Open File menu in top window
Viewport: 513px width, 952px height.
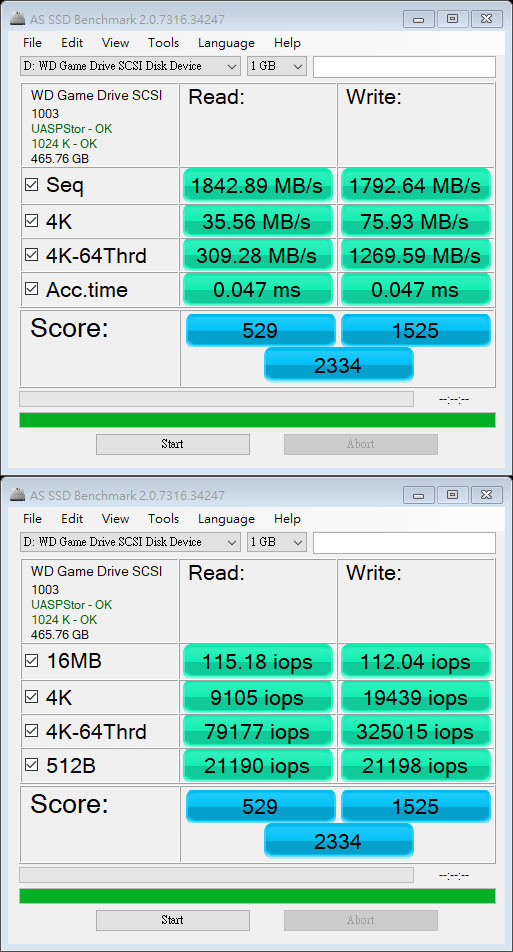(32, 42)
